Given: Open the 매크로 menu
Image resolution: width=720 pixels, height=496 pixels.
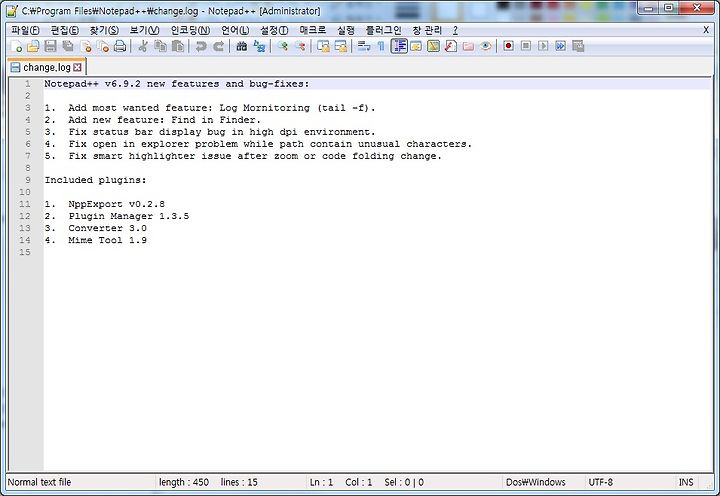Looking at the screenshot, I should [x=313, y=30].
